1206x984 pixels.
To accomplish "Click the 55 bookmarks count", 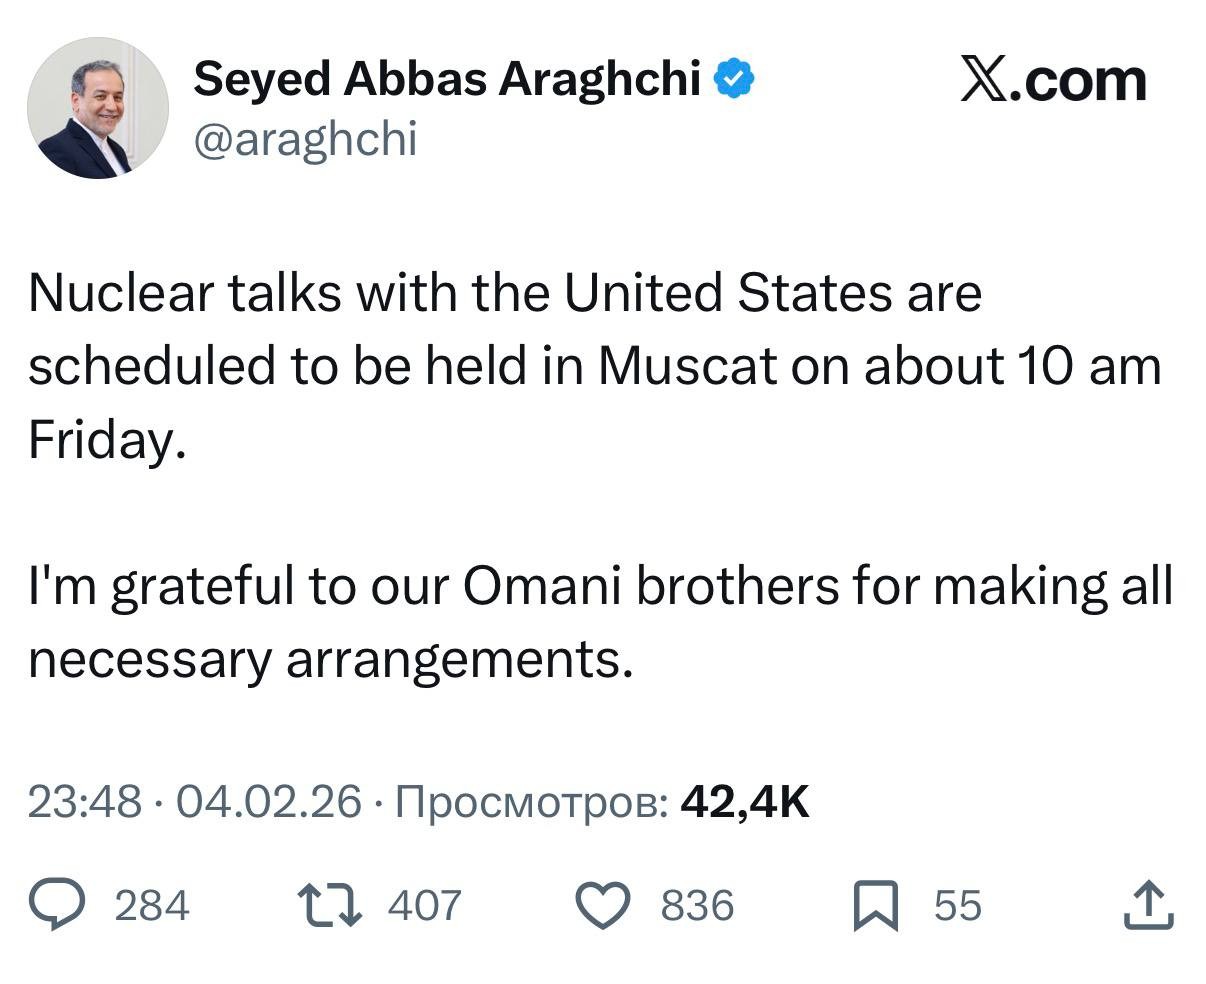I will coord(958,906).
